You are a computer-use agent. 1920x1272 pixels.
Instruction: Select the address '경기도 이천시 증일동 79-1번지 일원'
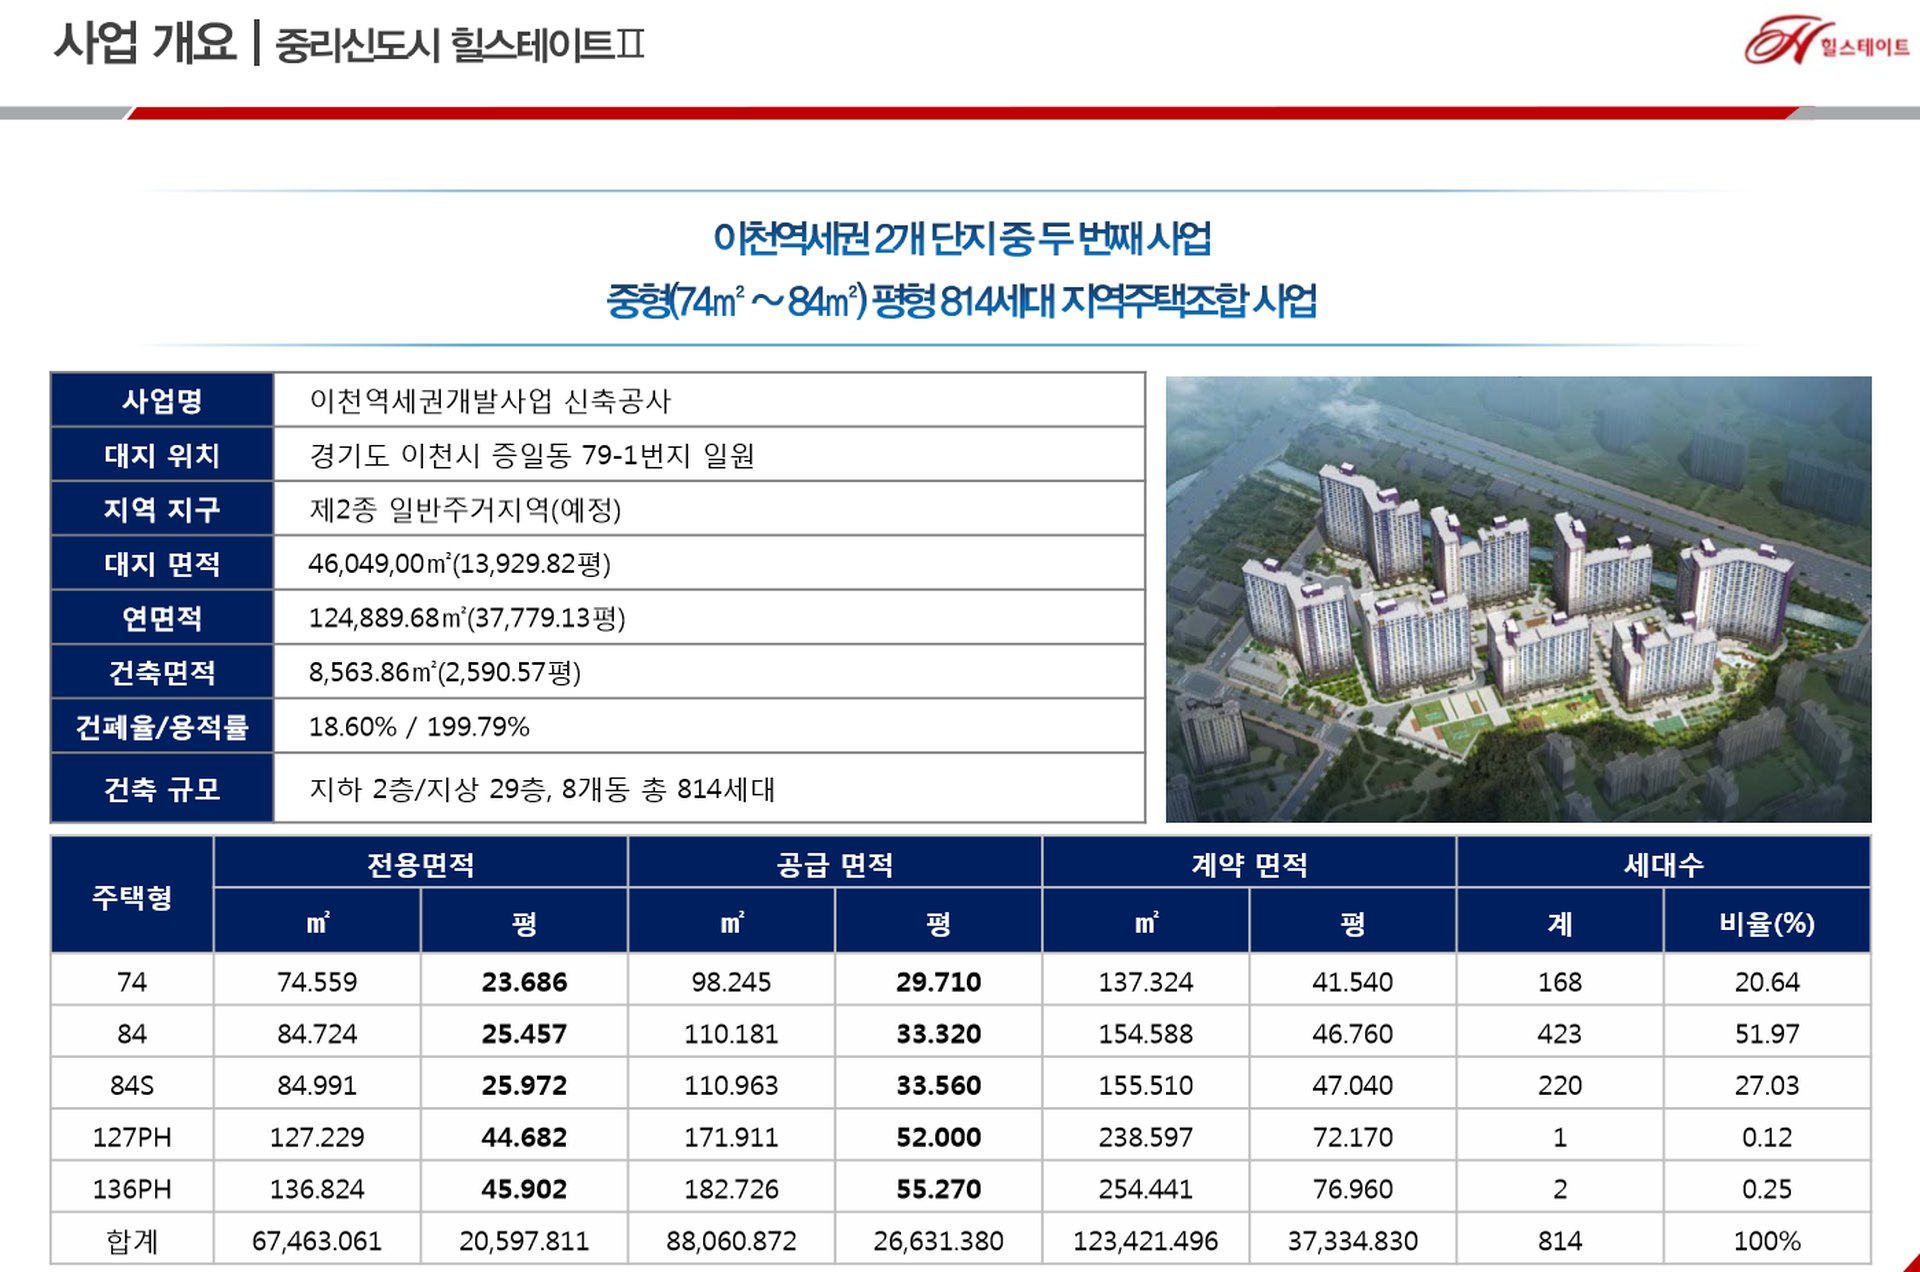[x=532, y=455]
